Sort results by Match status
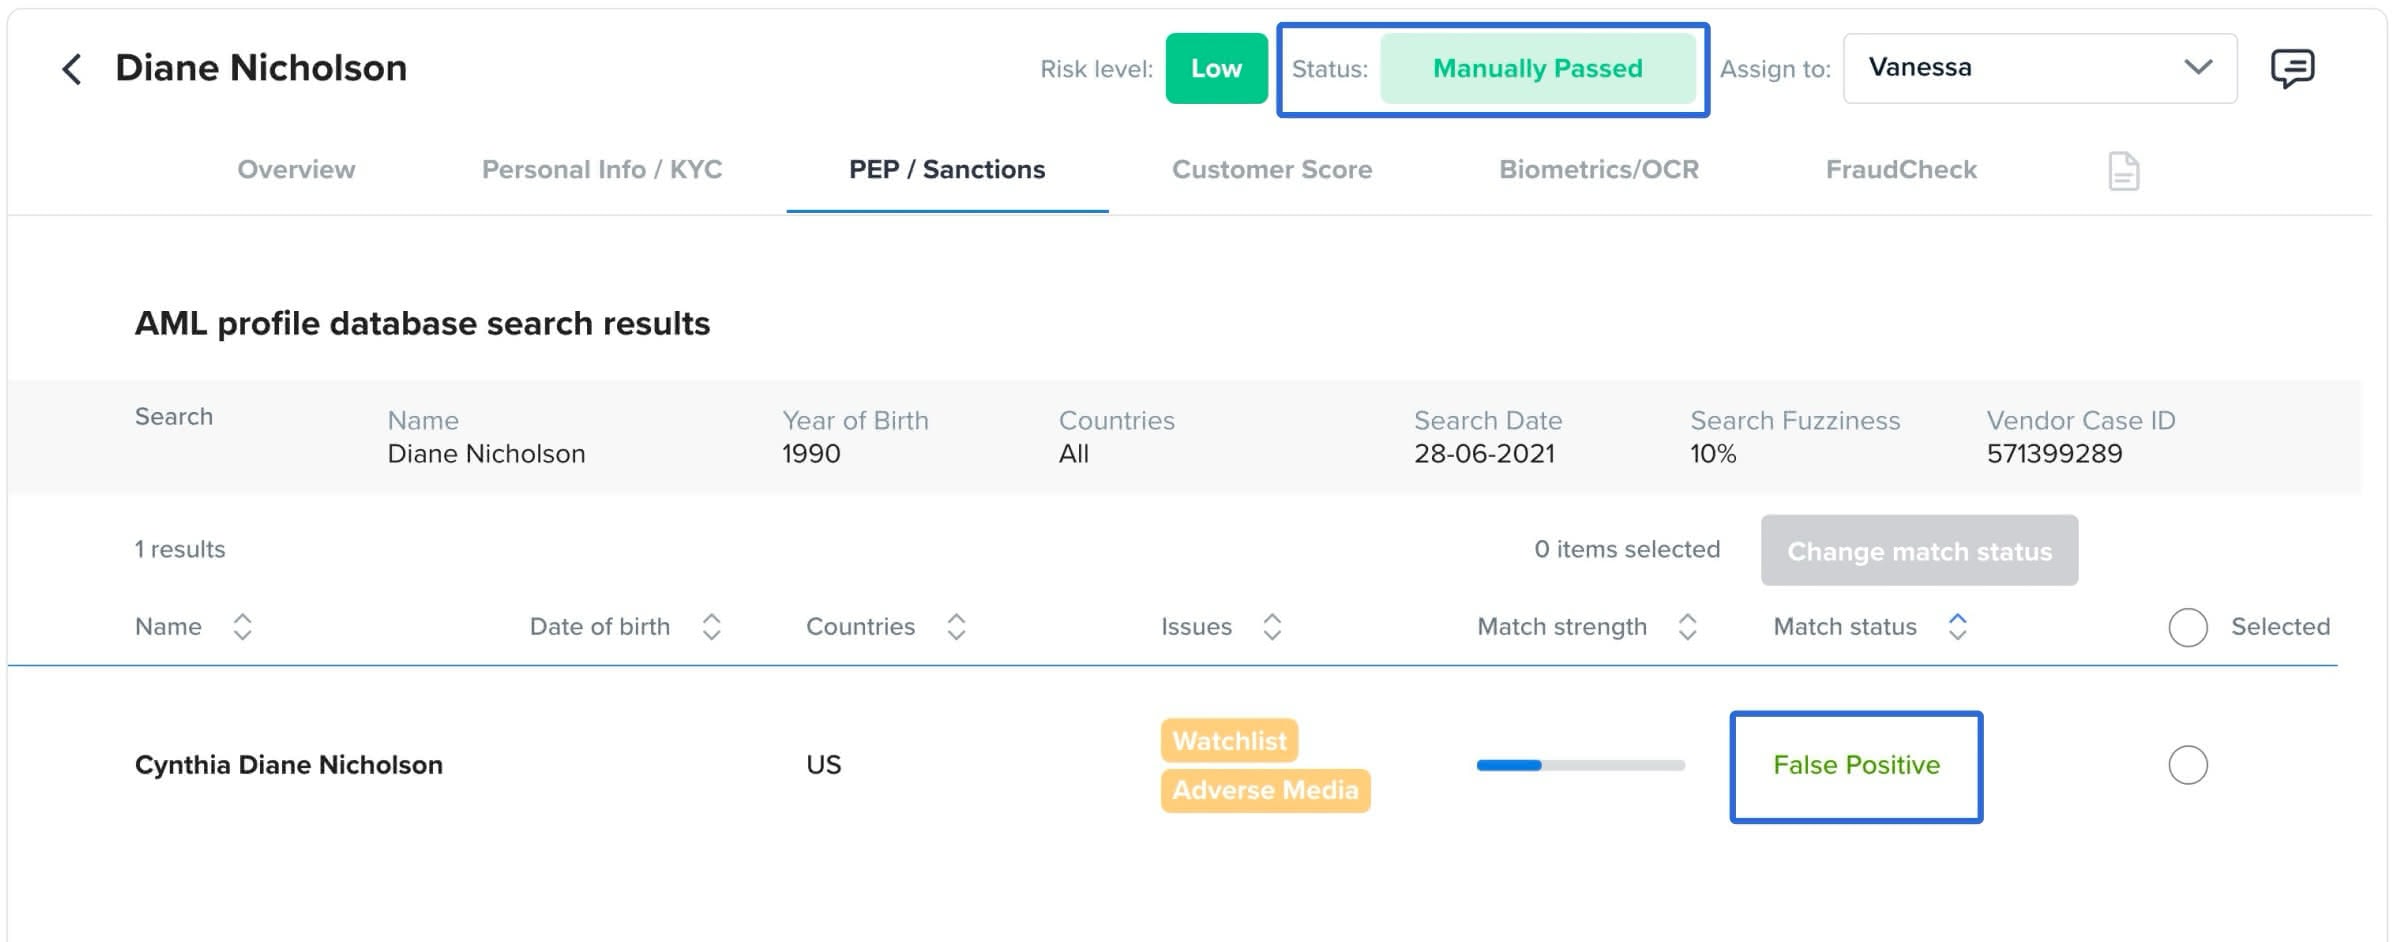 1957,627
